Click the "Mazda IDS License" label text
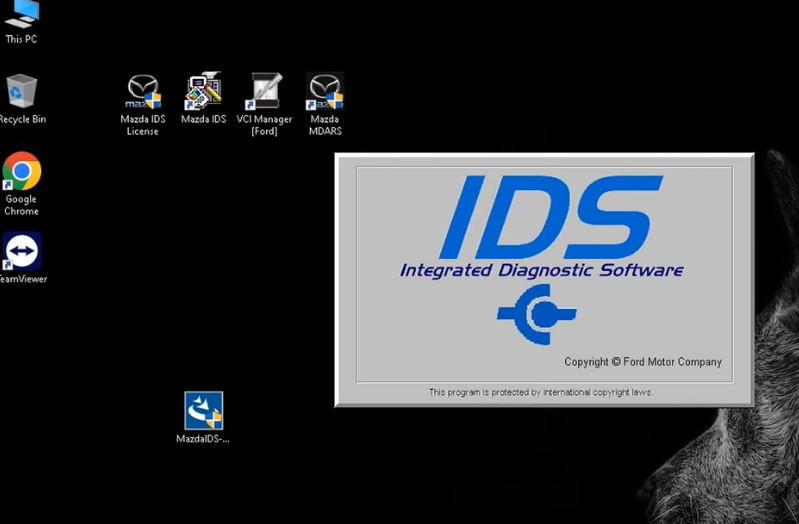 click(x=143, y=125)
